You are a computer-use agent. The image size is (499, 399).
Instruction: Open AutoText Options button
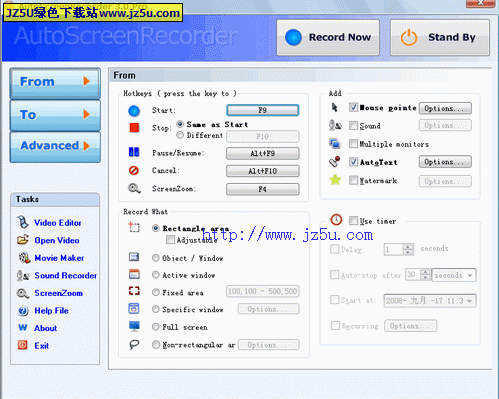[x=445, y=162]
